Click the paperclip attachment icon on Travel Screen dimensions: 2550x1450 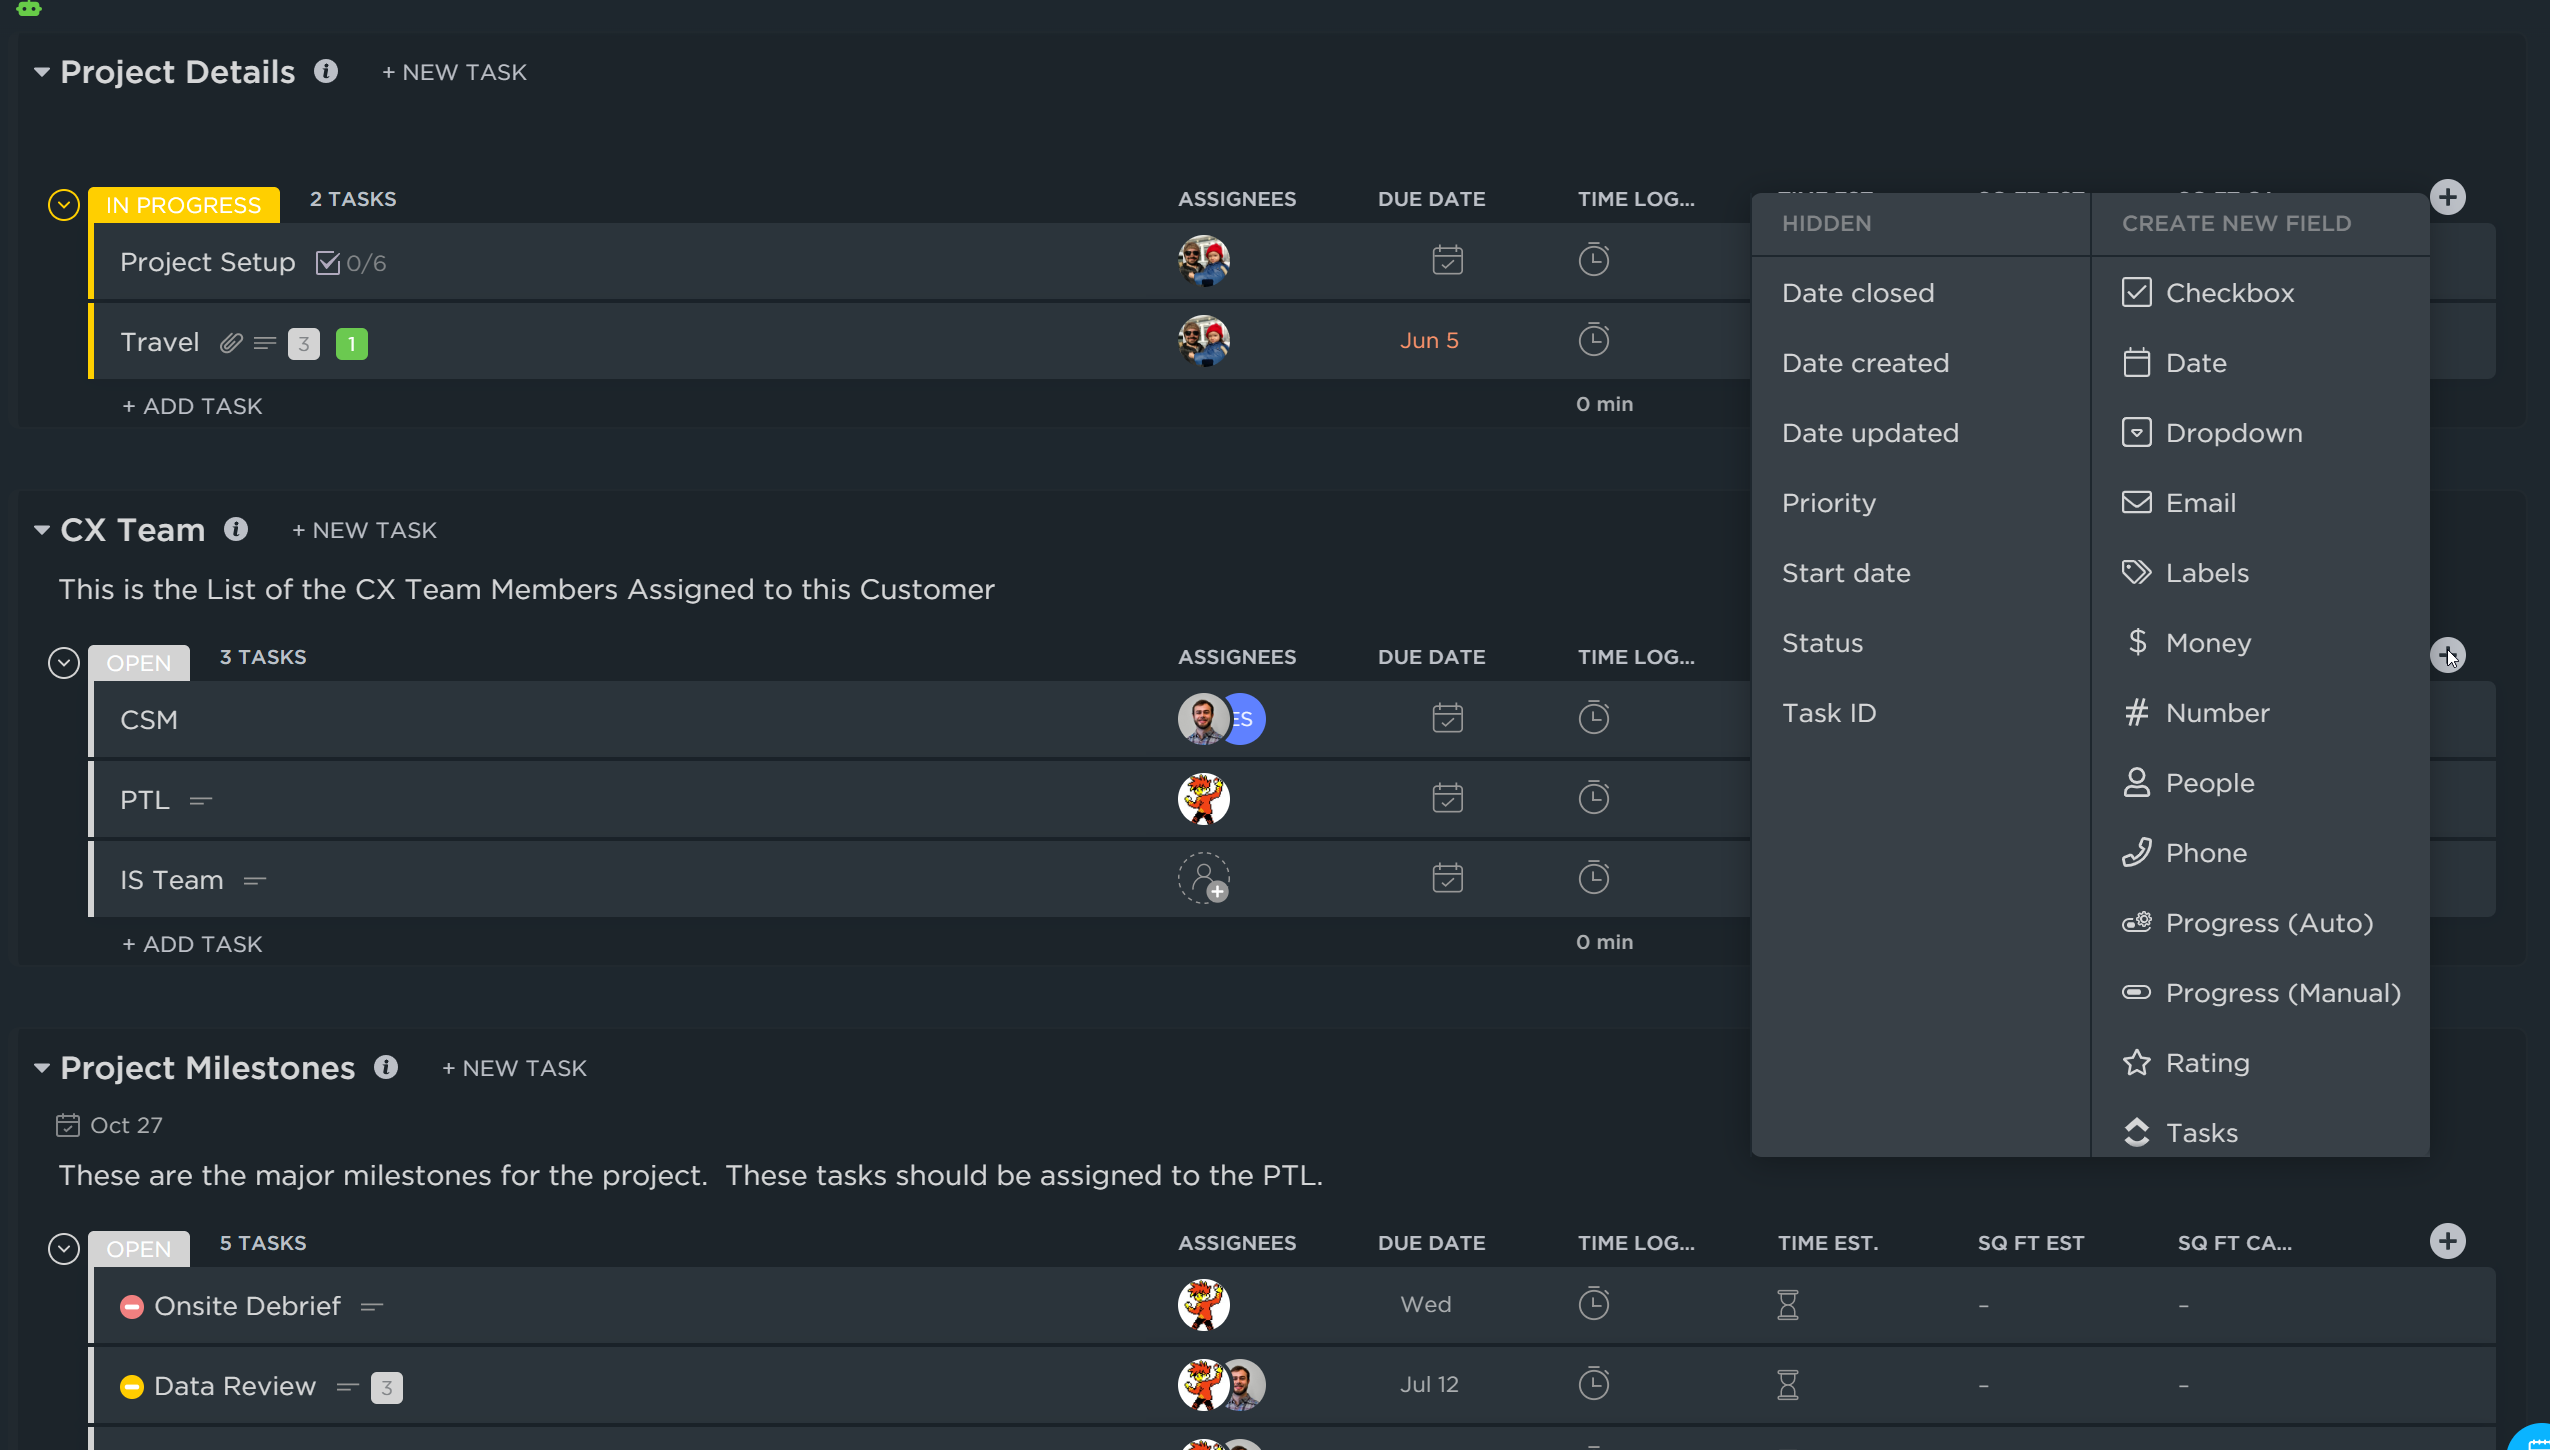[231, 343]
